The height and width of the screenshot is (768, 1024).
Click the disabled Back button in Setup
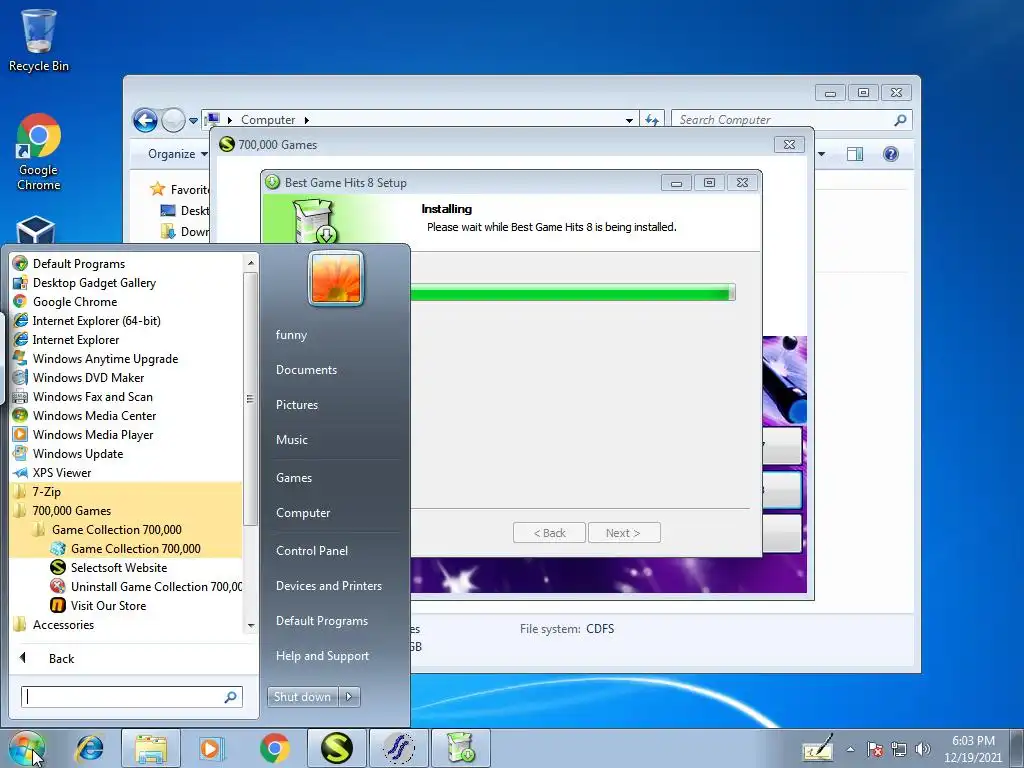click(549, 533)
